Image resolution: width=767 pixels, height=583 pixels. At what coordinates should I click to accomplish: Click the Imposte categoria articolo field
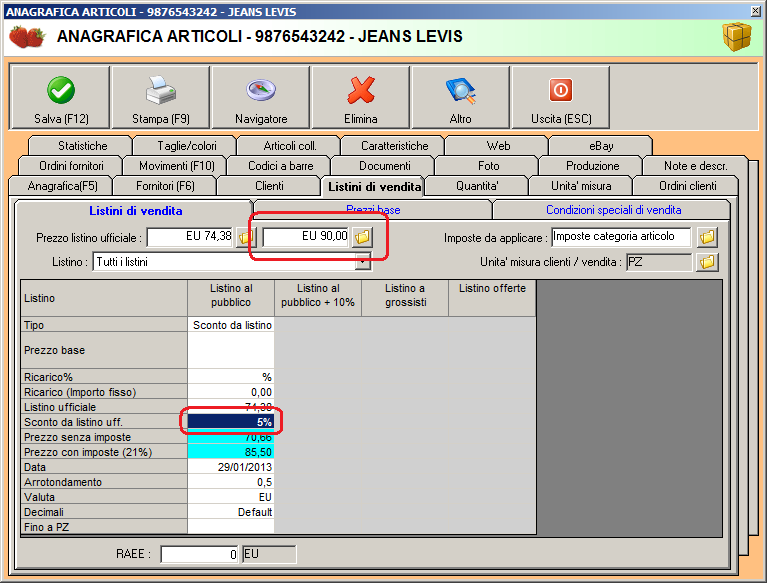[621, 237]
